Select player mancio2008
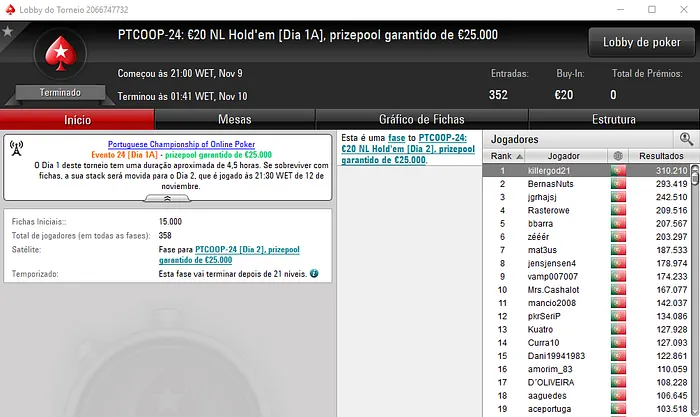The width and height of the screenshot is (700, 417). tap(552, 303)
